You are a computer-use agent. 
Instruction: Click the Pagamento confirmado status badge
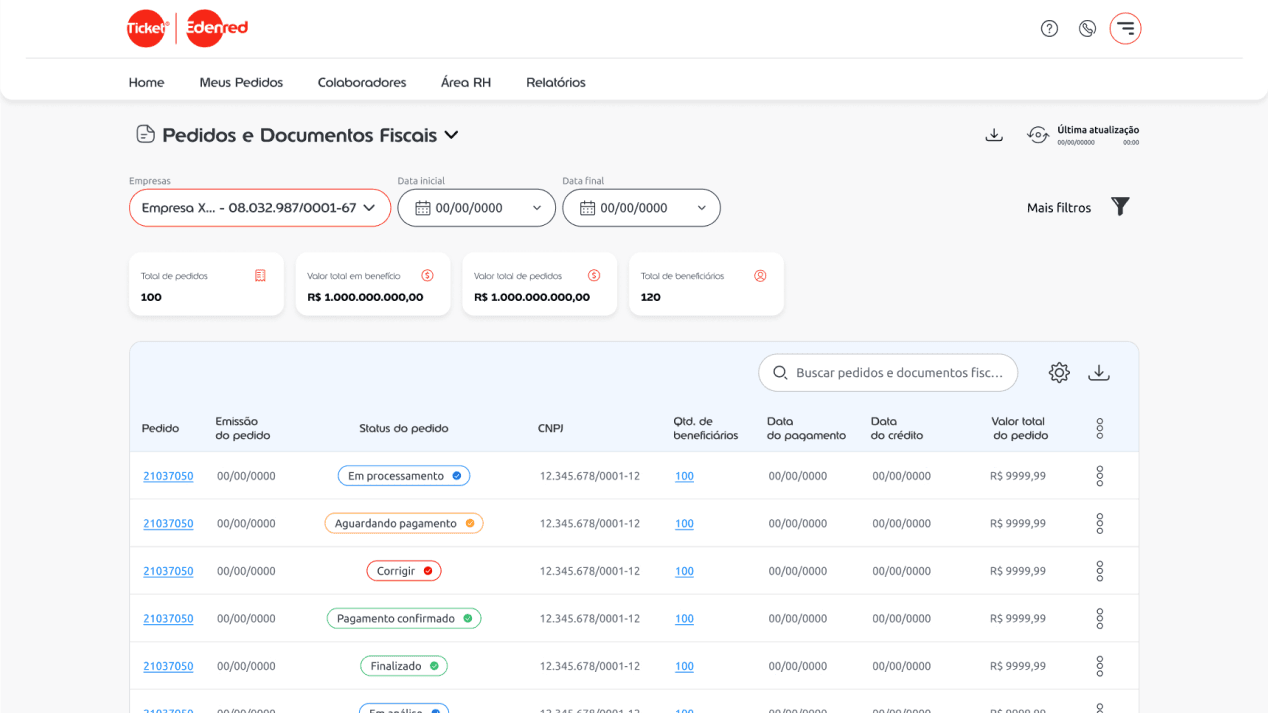pyautogui.click(x=404, y=618)
